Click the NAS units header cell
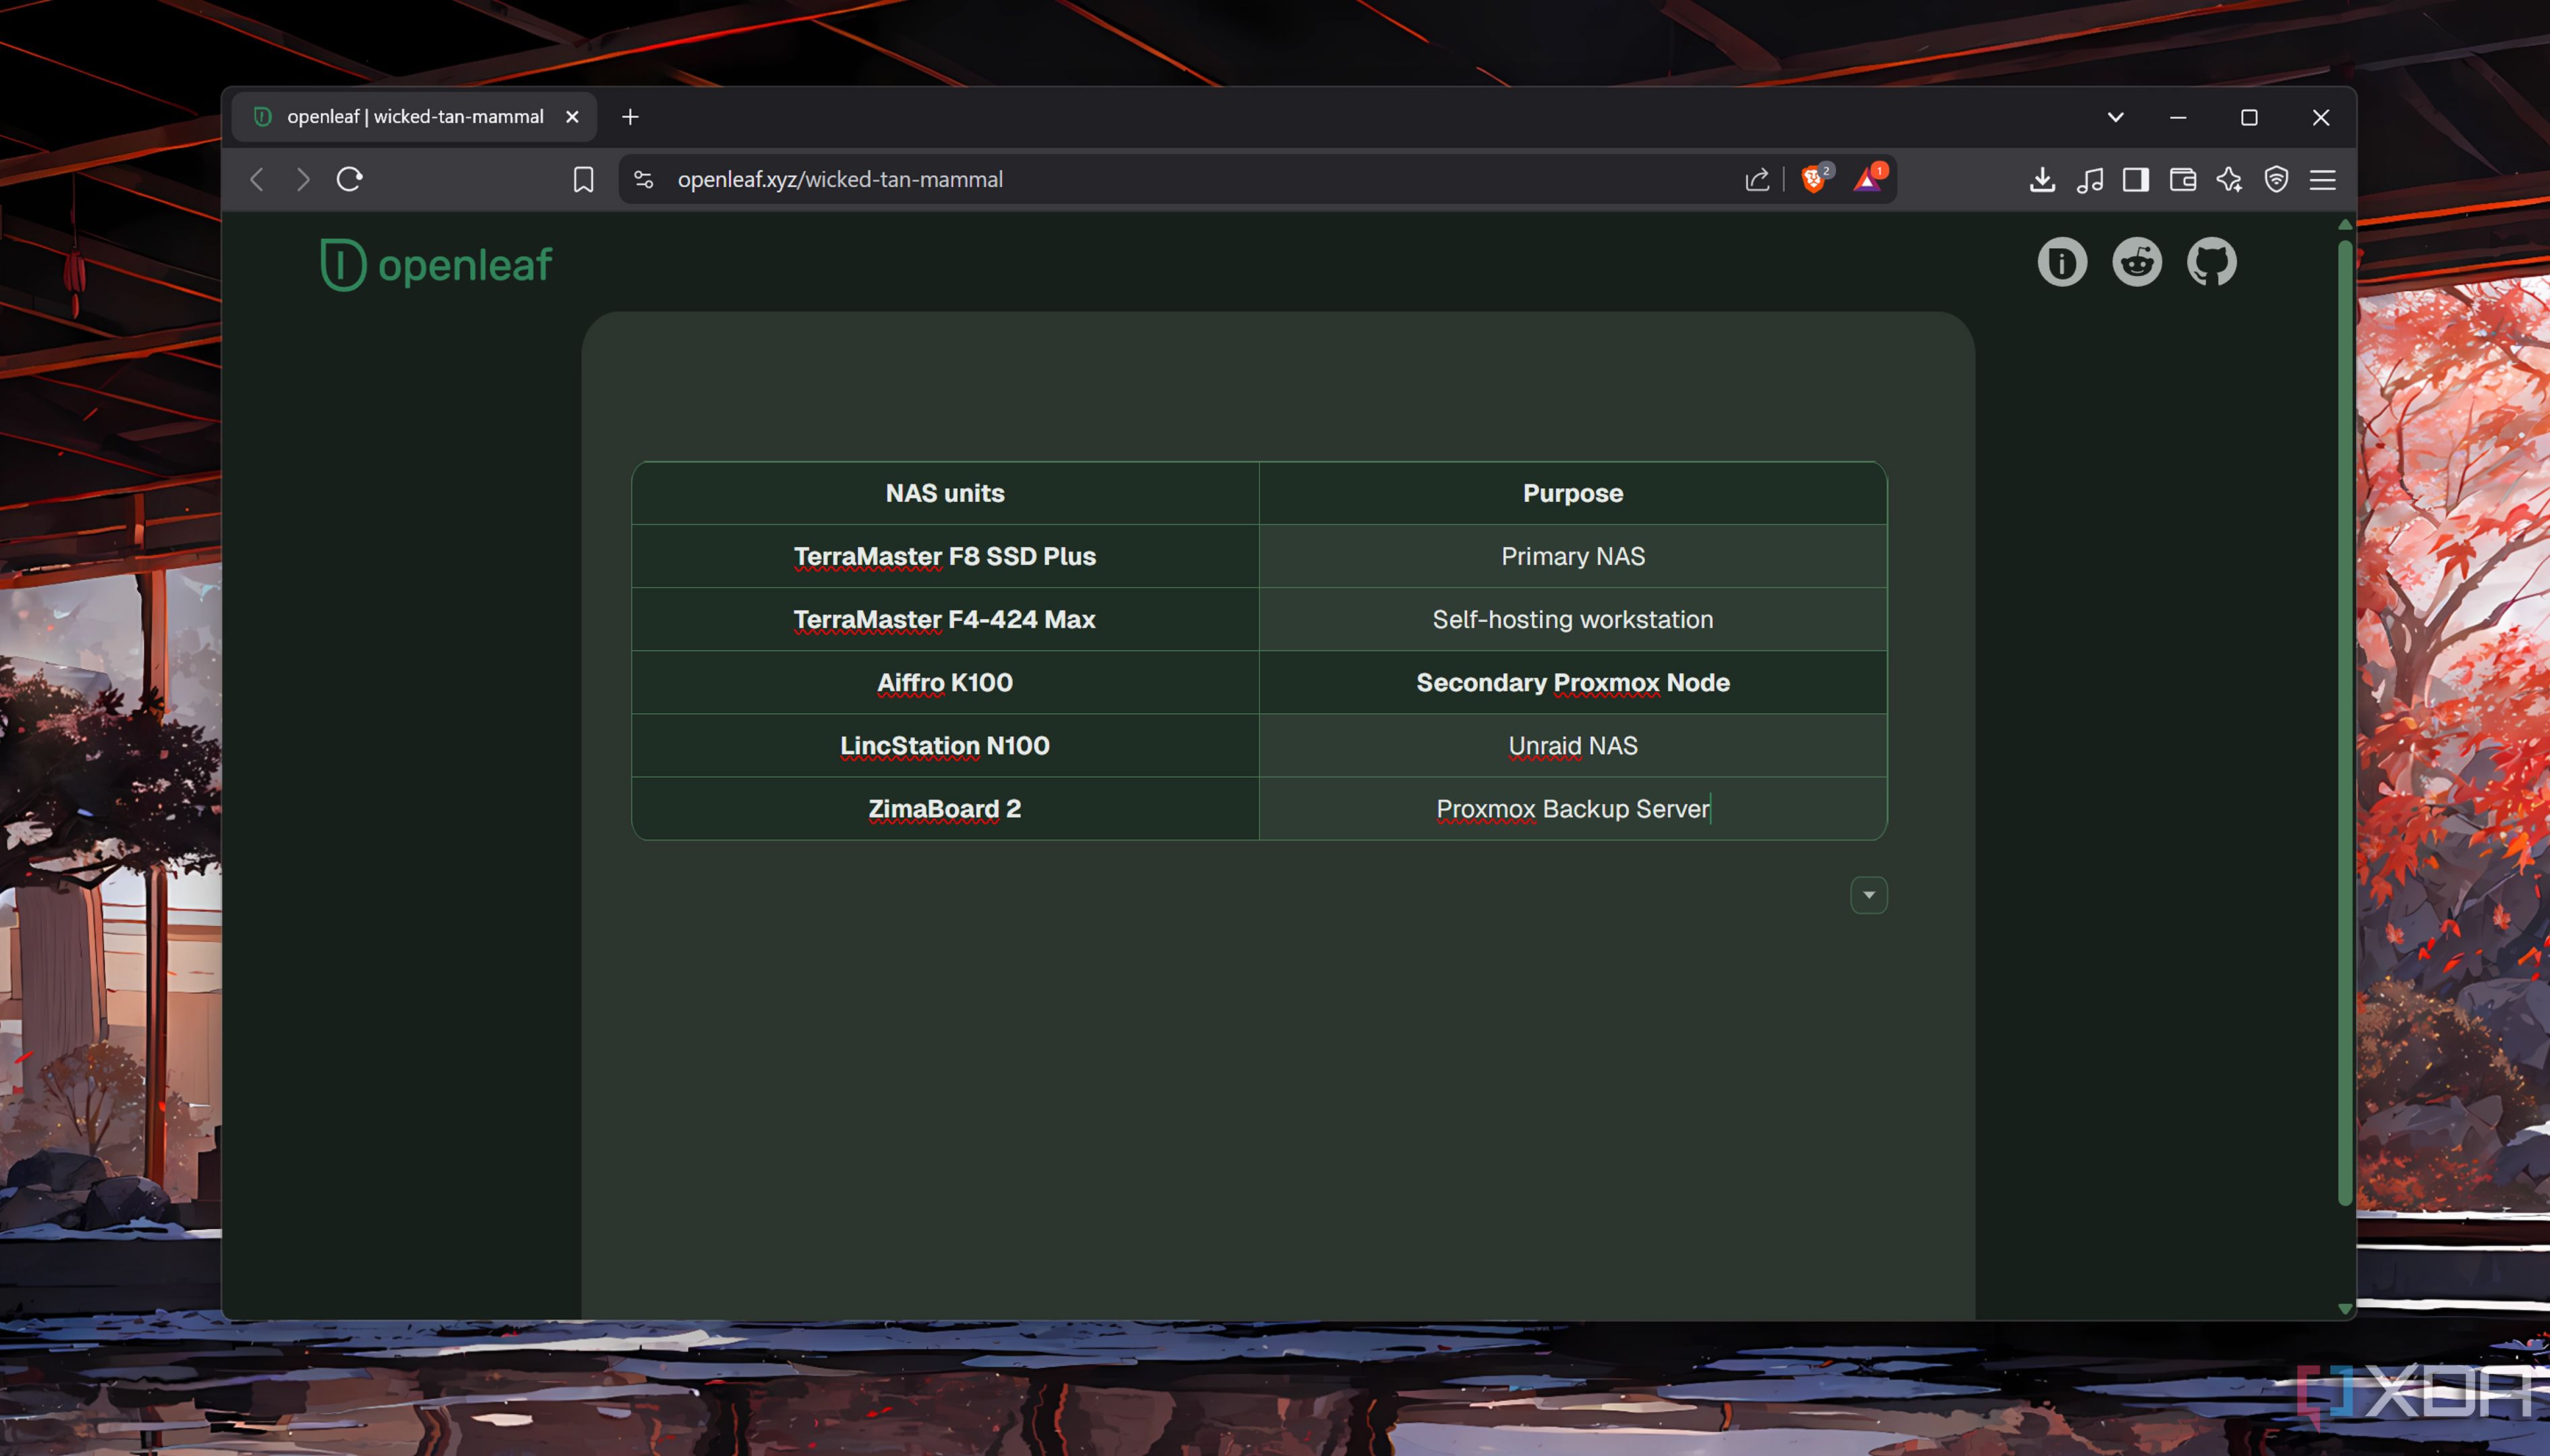The image size is (2550, 1456). pos(945,493)
